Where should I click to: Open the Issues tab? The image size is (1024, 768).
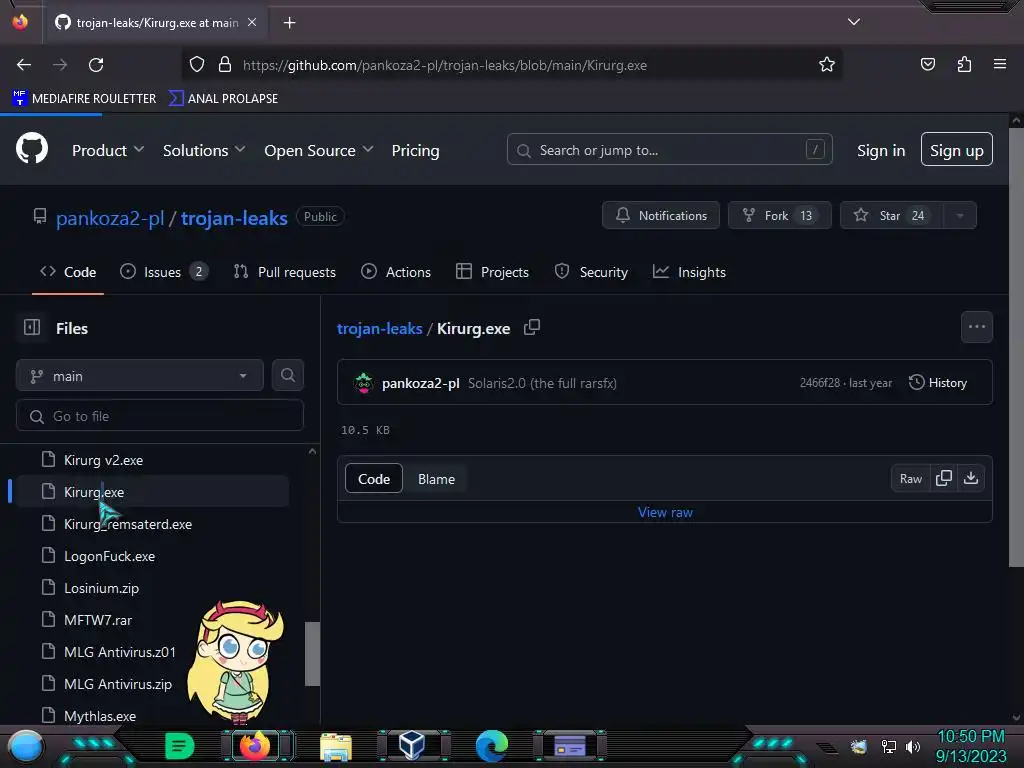164,272
